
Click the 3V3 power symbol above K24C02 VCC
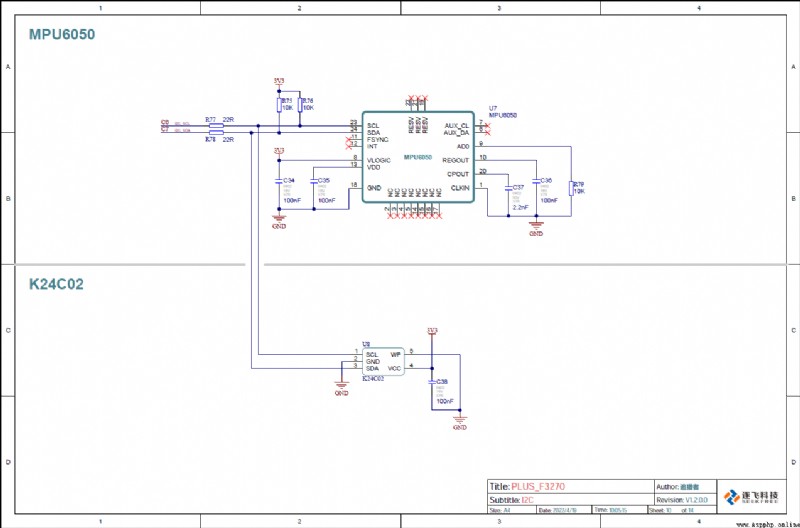pyautogui.click(x=432, y=331)
